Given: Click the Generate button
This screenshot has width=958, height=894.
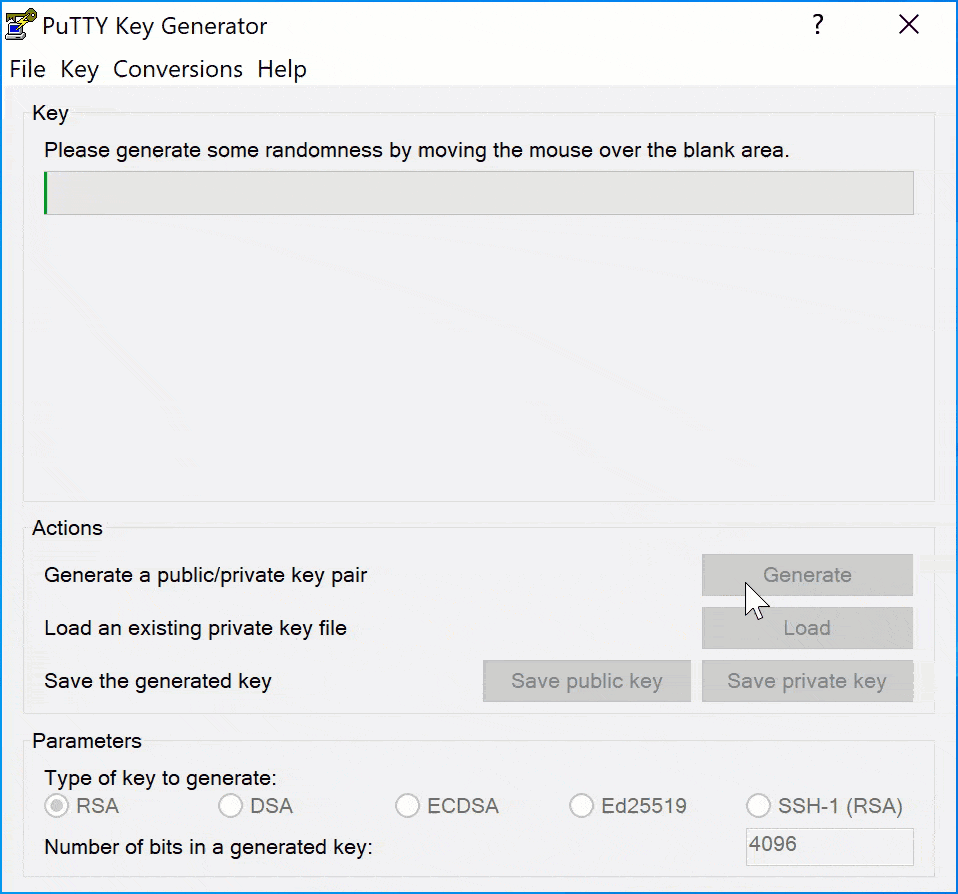Looking at the screenshot, I should pyautogui.click(x=807, y=575).
